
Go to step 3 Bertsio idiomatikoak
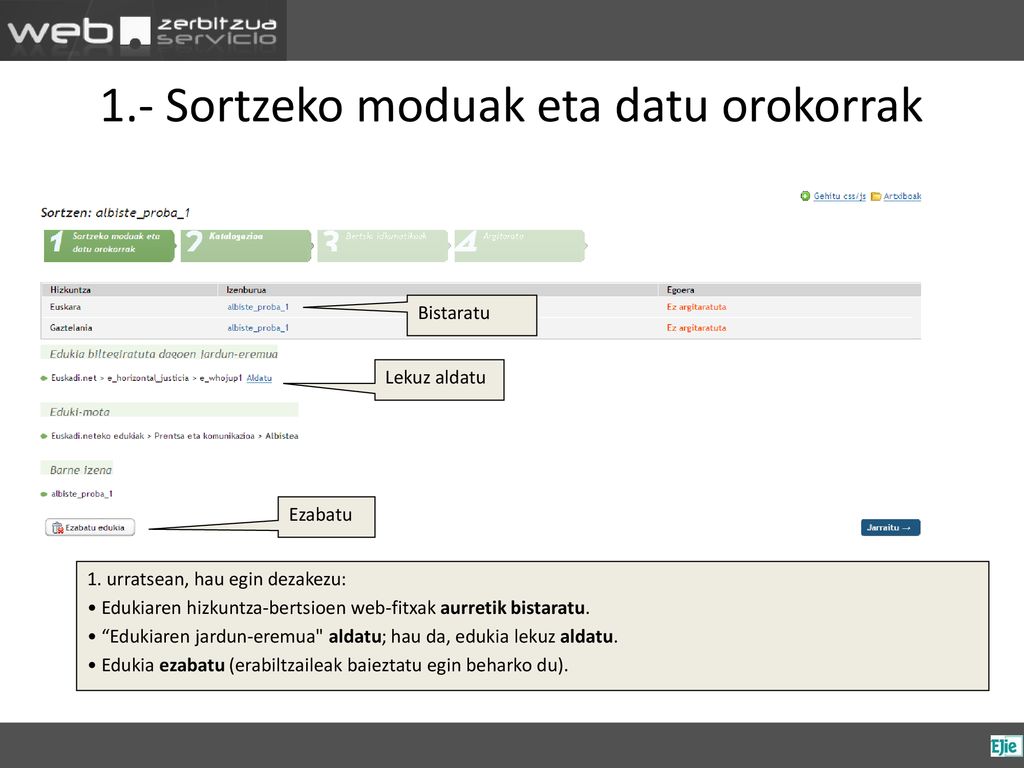(383, 246)
